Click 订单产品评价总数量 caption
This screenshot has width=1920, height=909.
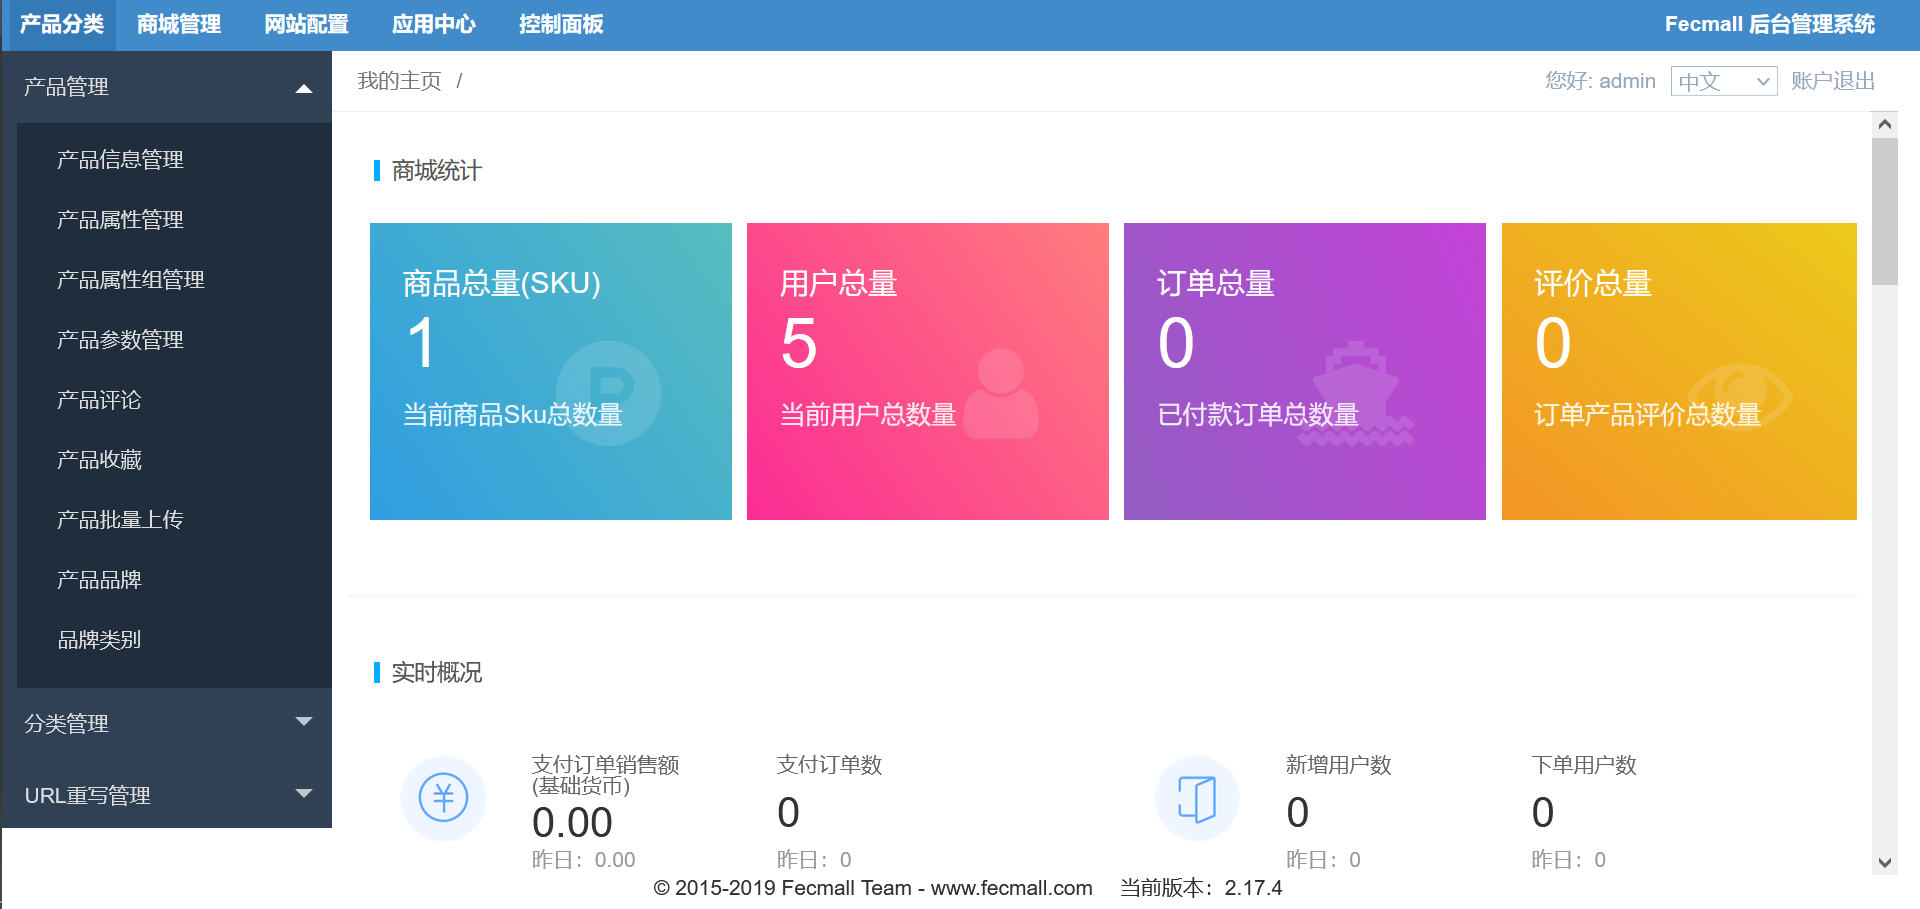coord(1647,415)
